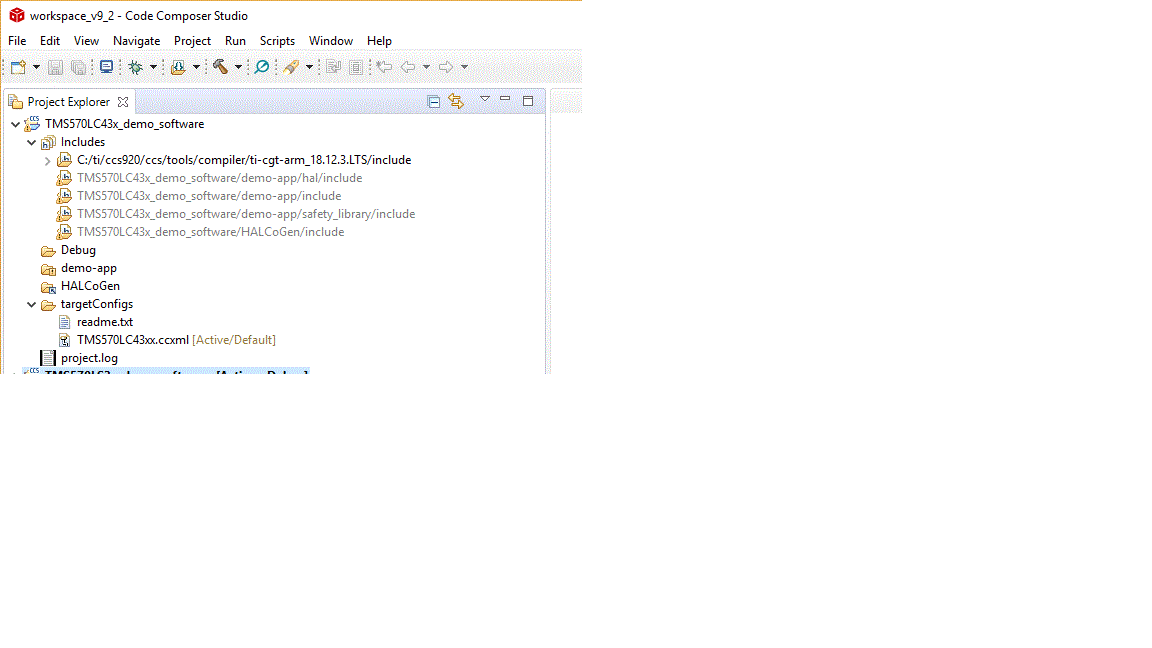Select the project.log file
This screenshot has width=1152, height=648.
(x=89, y=359)
